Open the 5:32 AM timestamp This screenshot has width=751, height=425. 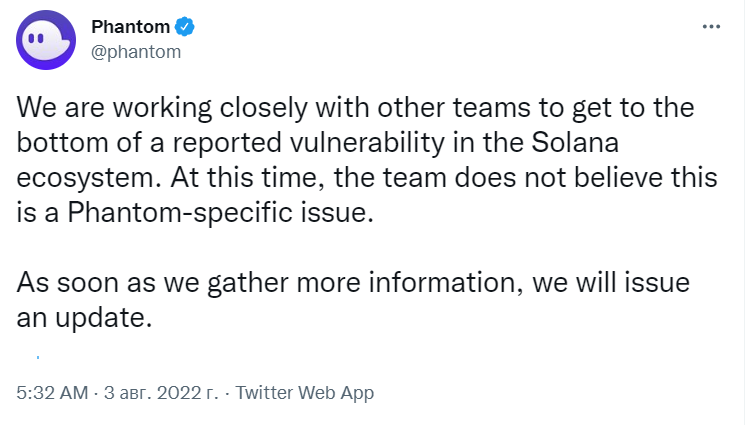point(52,393)
